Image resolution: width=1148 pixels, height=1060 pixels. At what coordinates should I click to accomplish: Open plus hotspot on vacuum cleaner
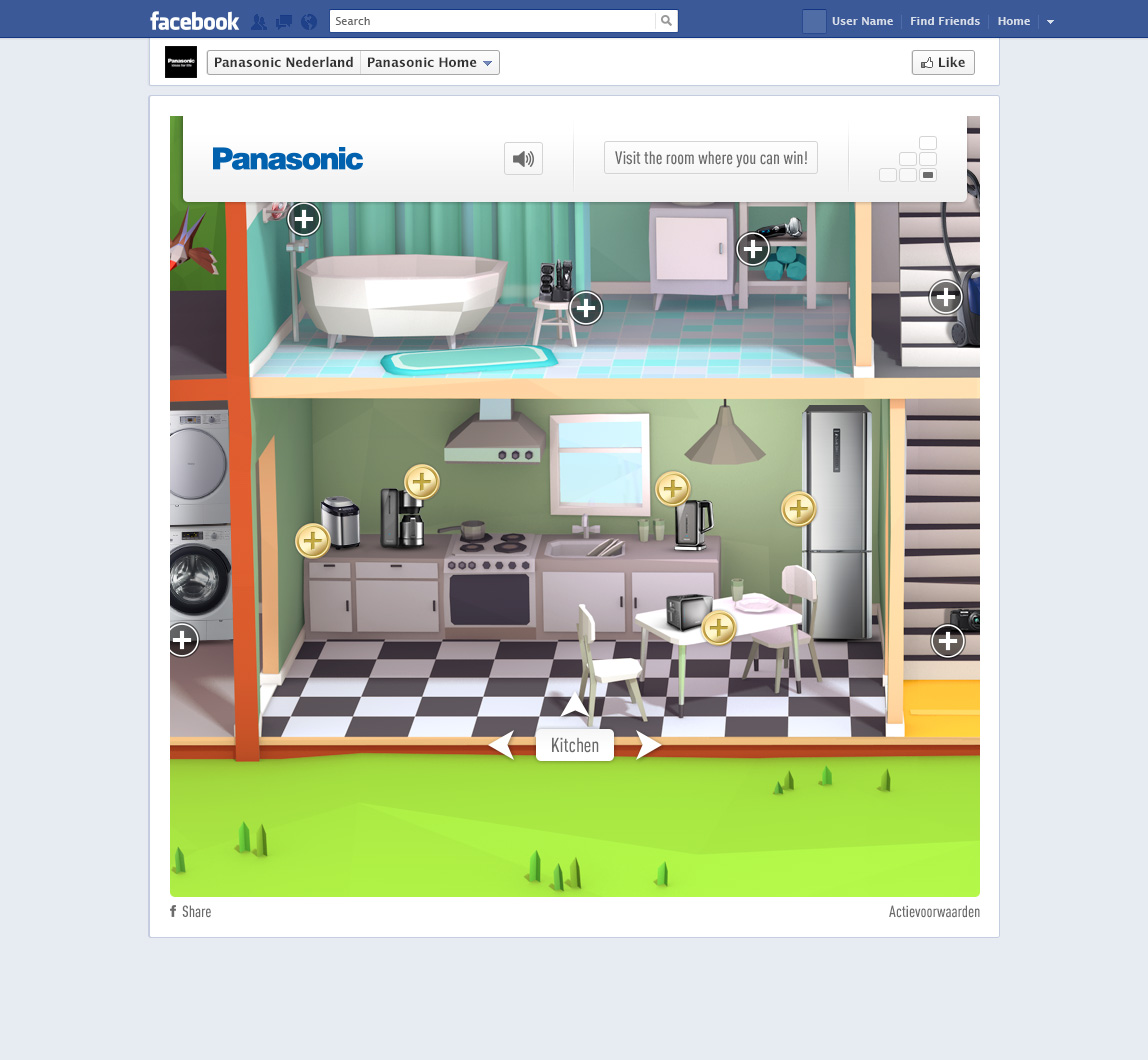[x=946, y=297]
